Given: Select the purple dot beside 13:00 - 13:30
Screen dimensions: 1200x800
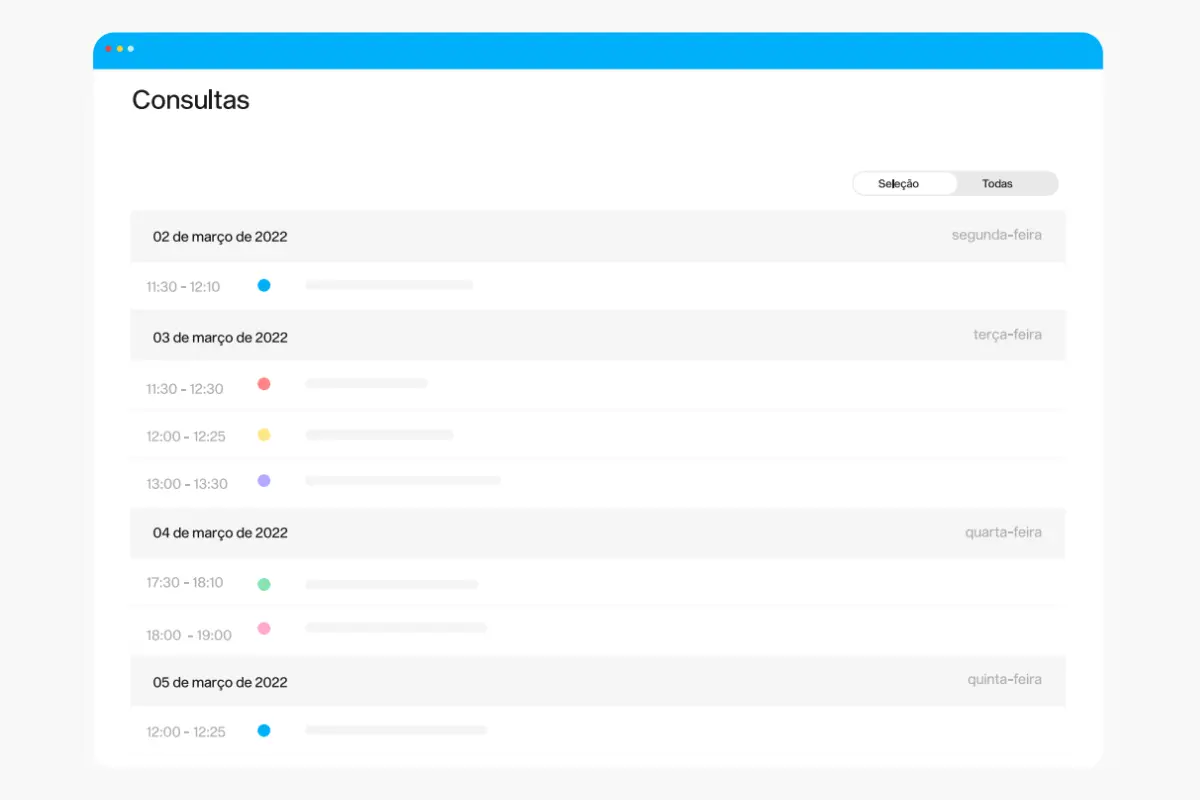Looking at the screenshot, I should [264, 481].
